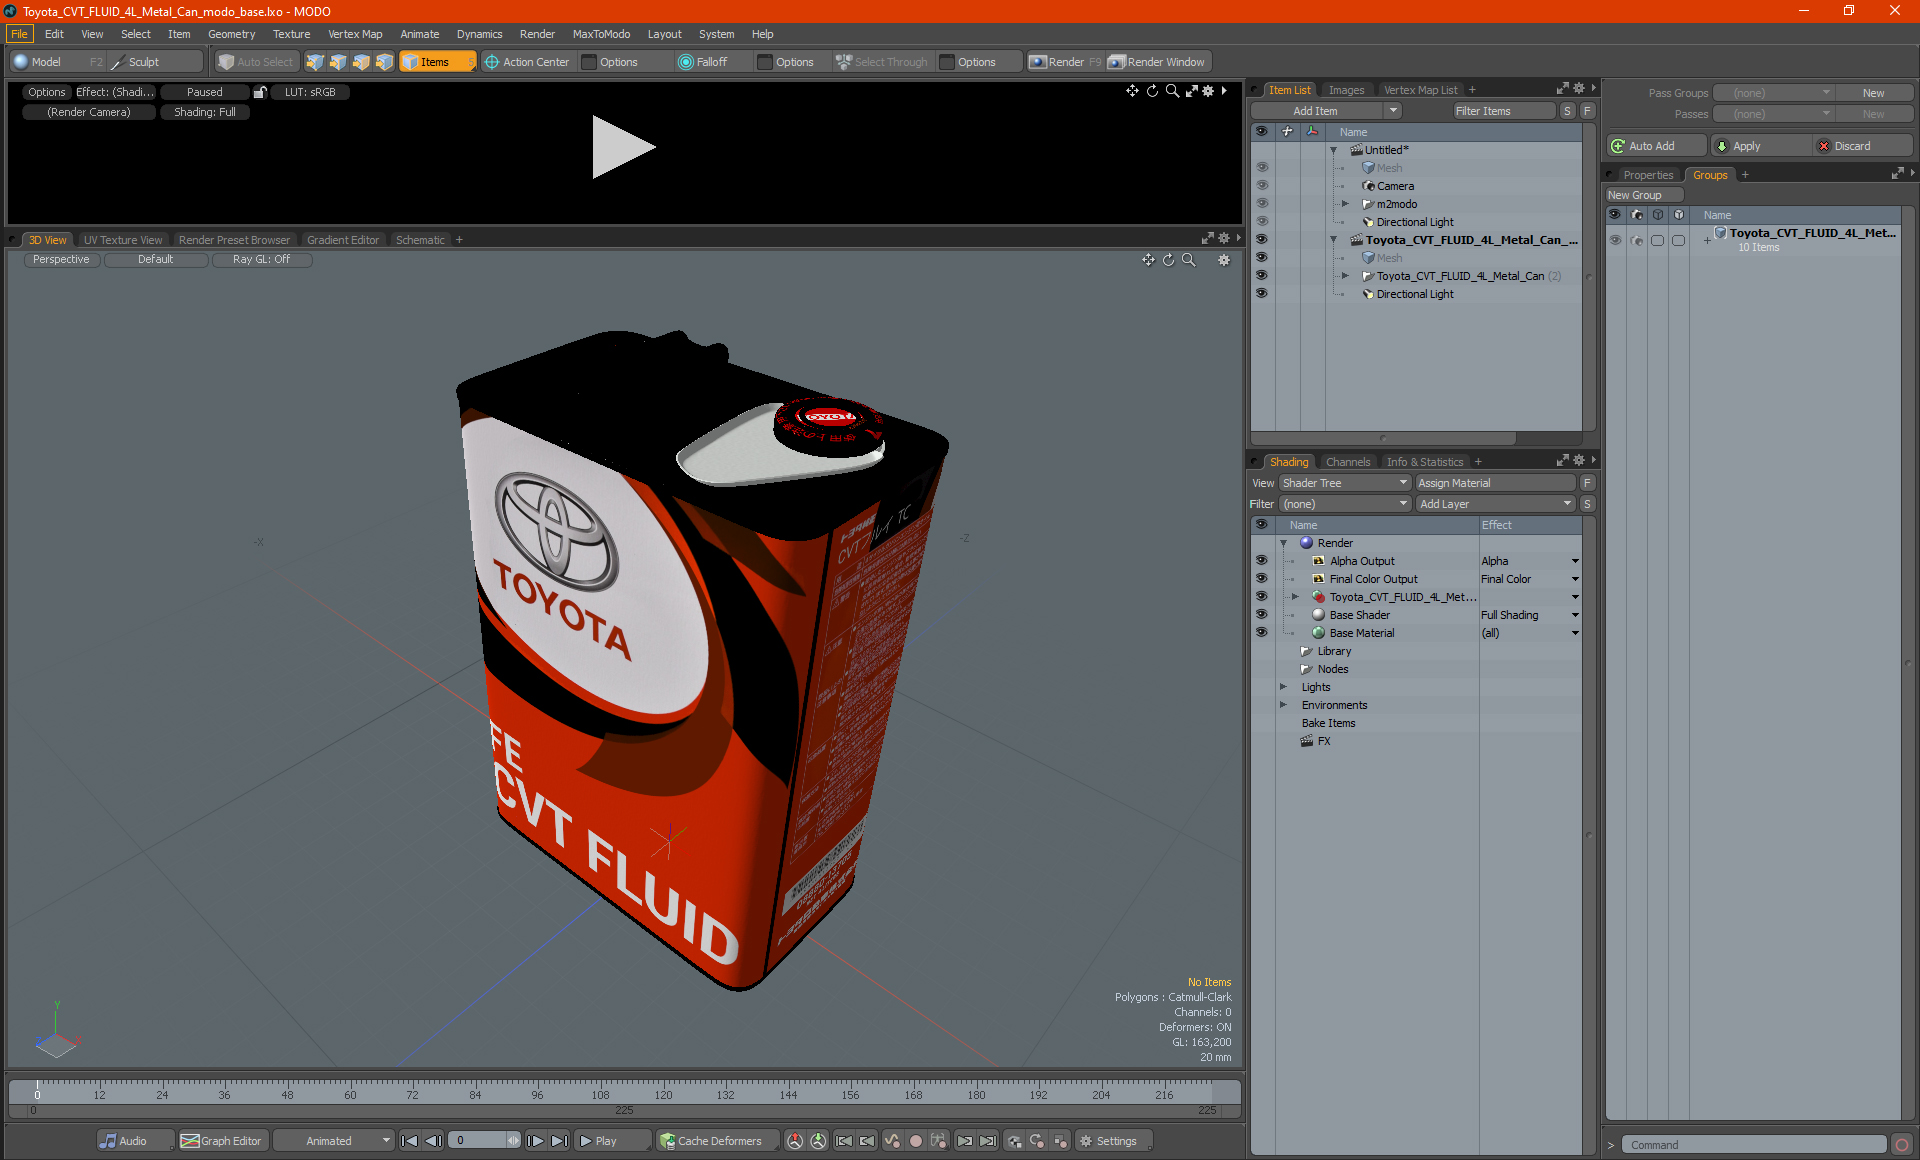Toggle visibility of Camera item
This screenshot has height=1160, width=1920.
click(x=1259, y=184)
